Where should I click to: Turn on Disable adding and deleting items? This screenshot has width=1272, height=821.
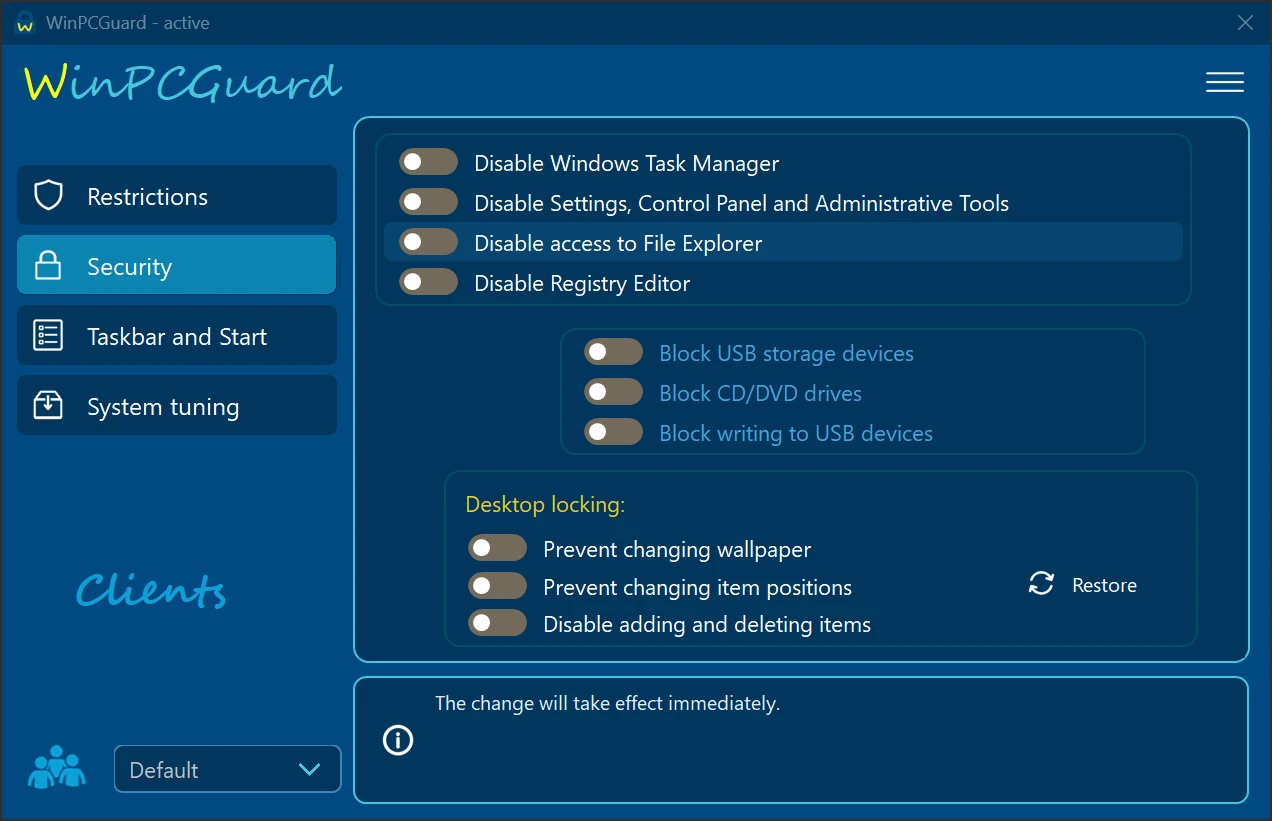[497, 623]
